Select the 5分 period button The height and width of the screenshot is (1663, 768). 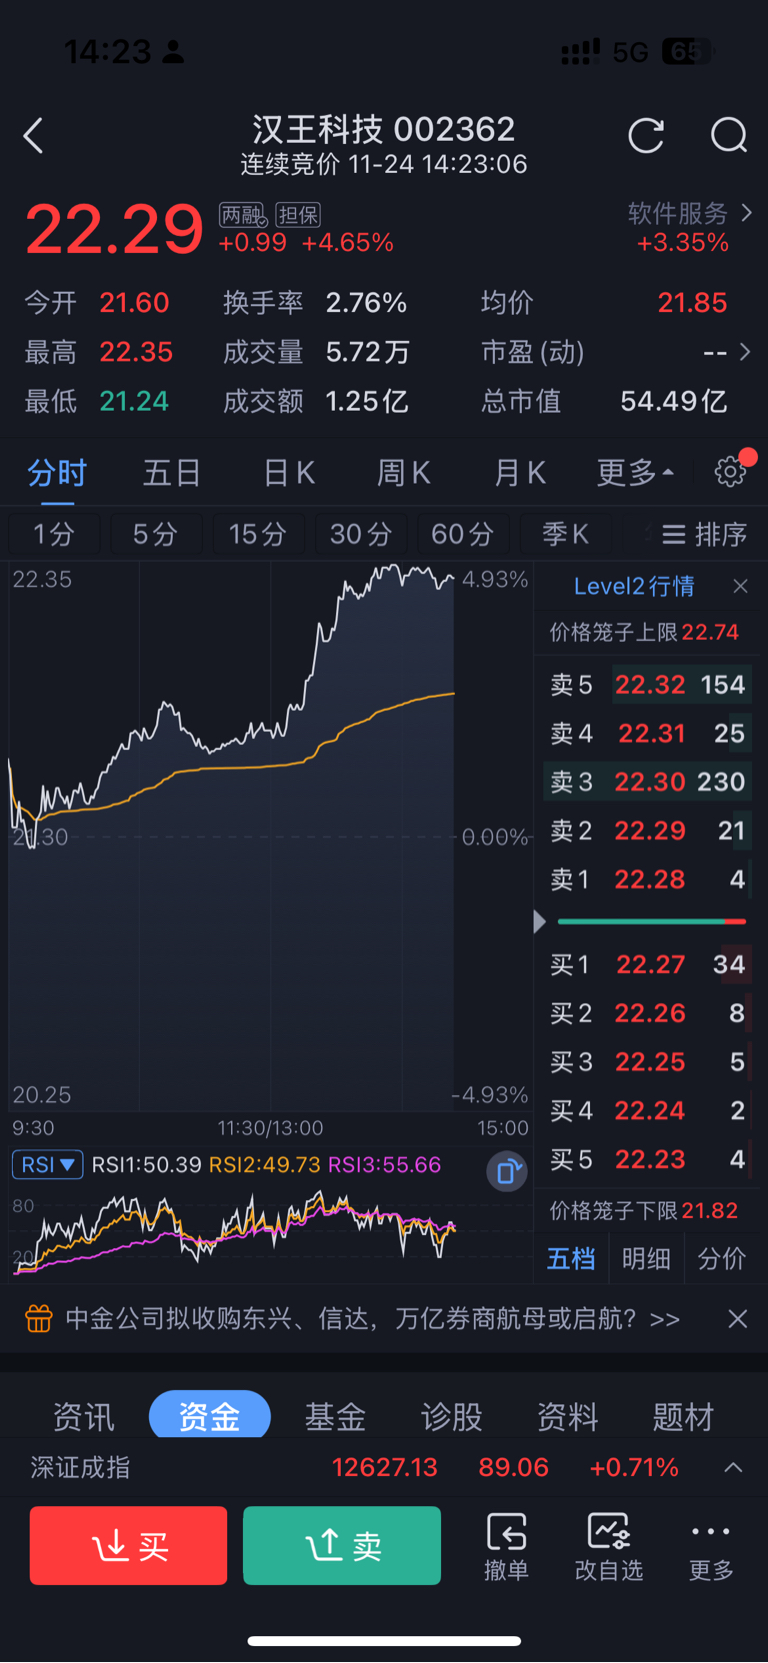click(156, 535)
